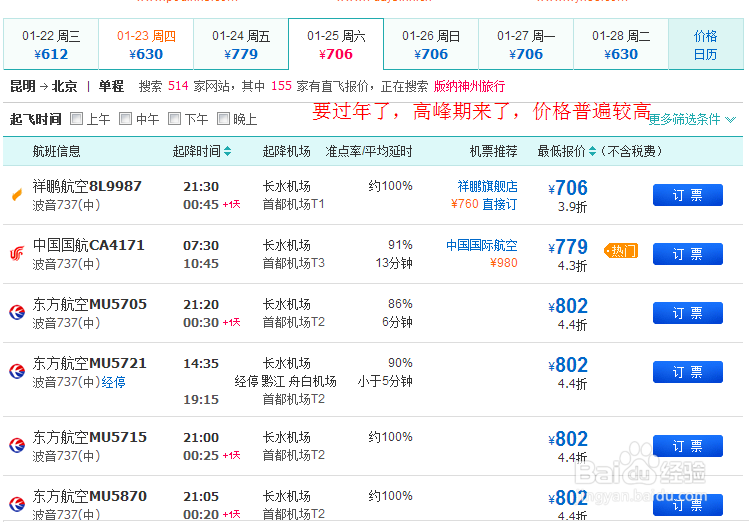Click the 4.3折 discount for CA4171
749x522 pixels.
[x=572, y=266]
